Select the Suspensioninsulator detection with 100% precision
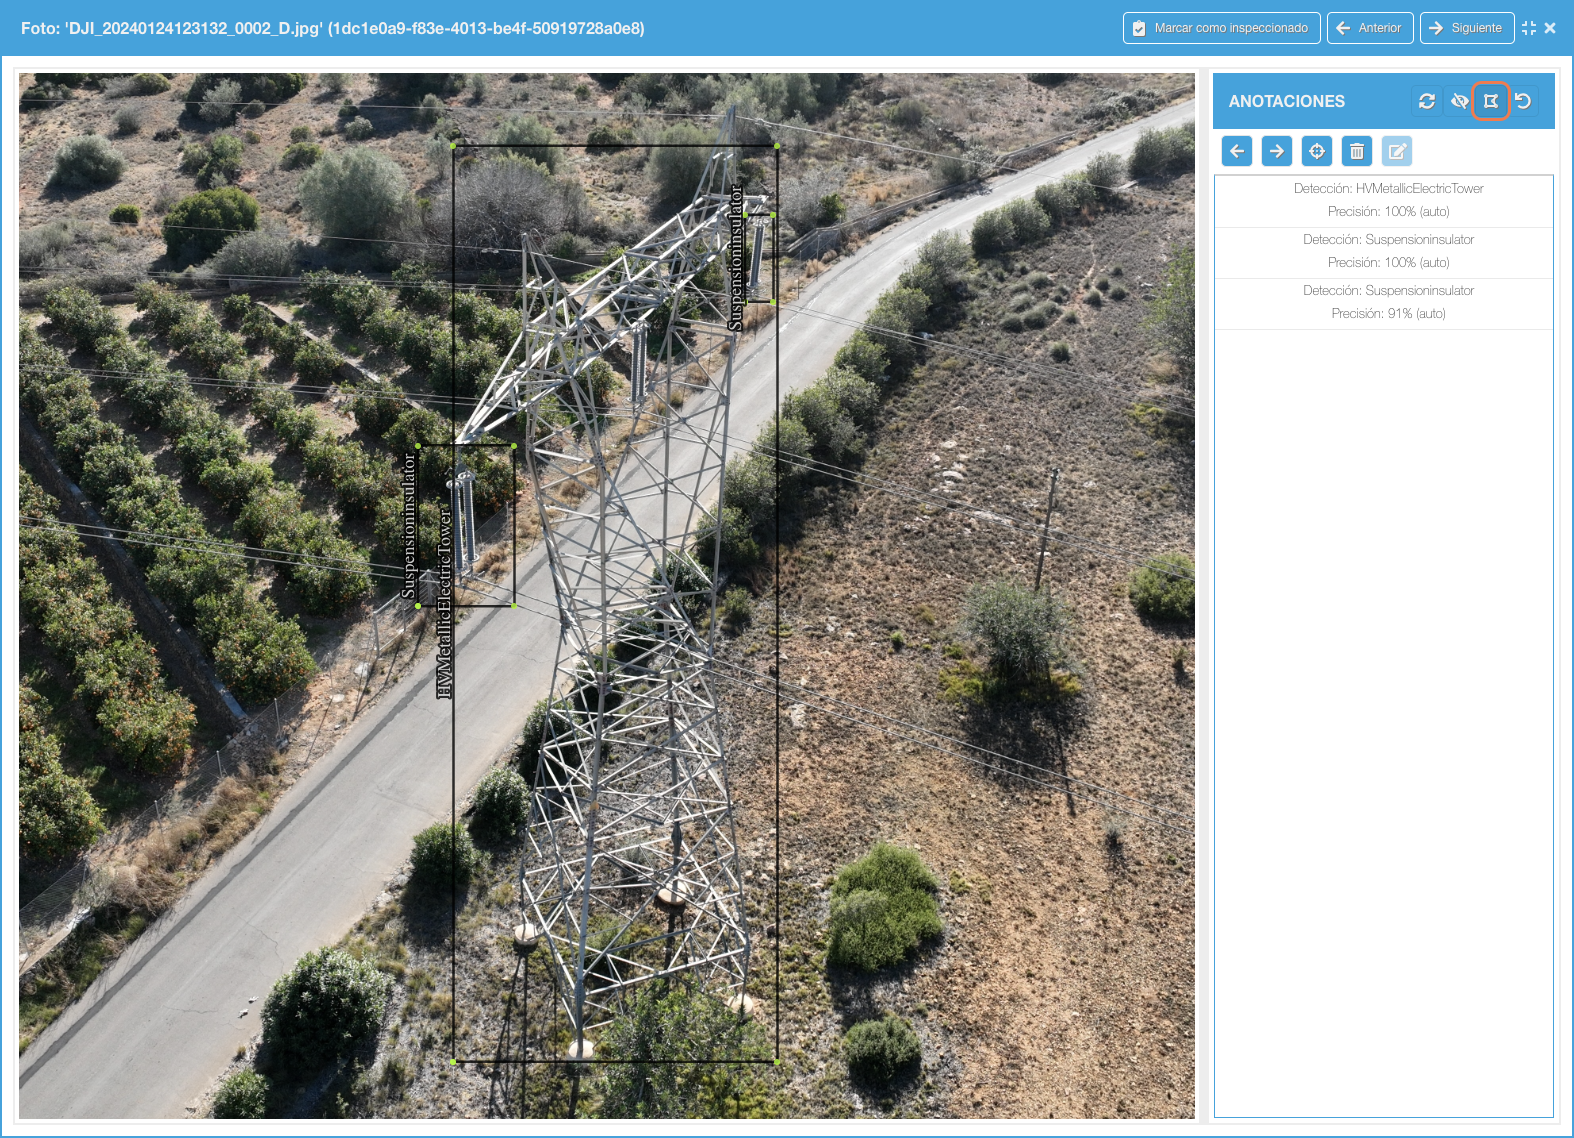 tap(1384, 252)
